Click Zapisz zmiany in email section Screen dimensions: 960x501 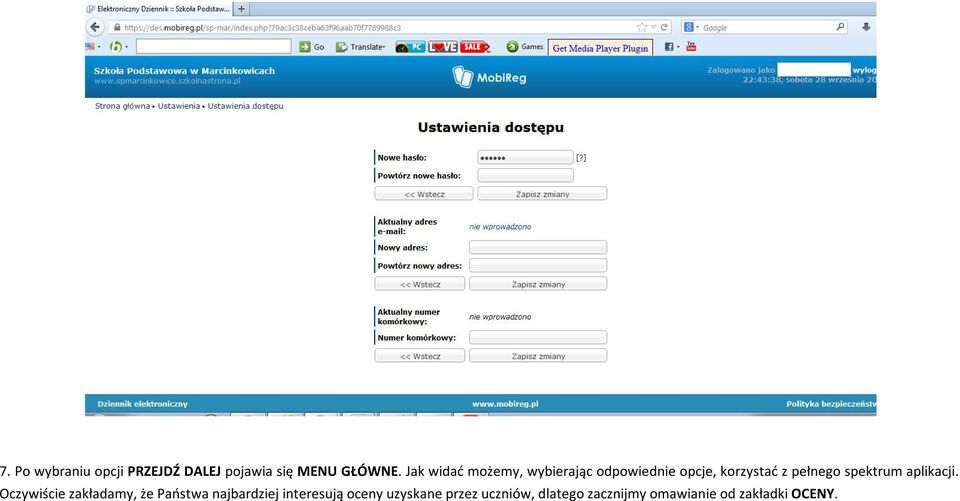pyautogui.click(x=538, y=284)
